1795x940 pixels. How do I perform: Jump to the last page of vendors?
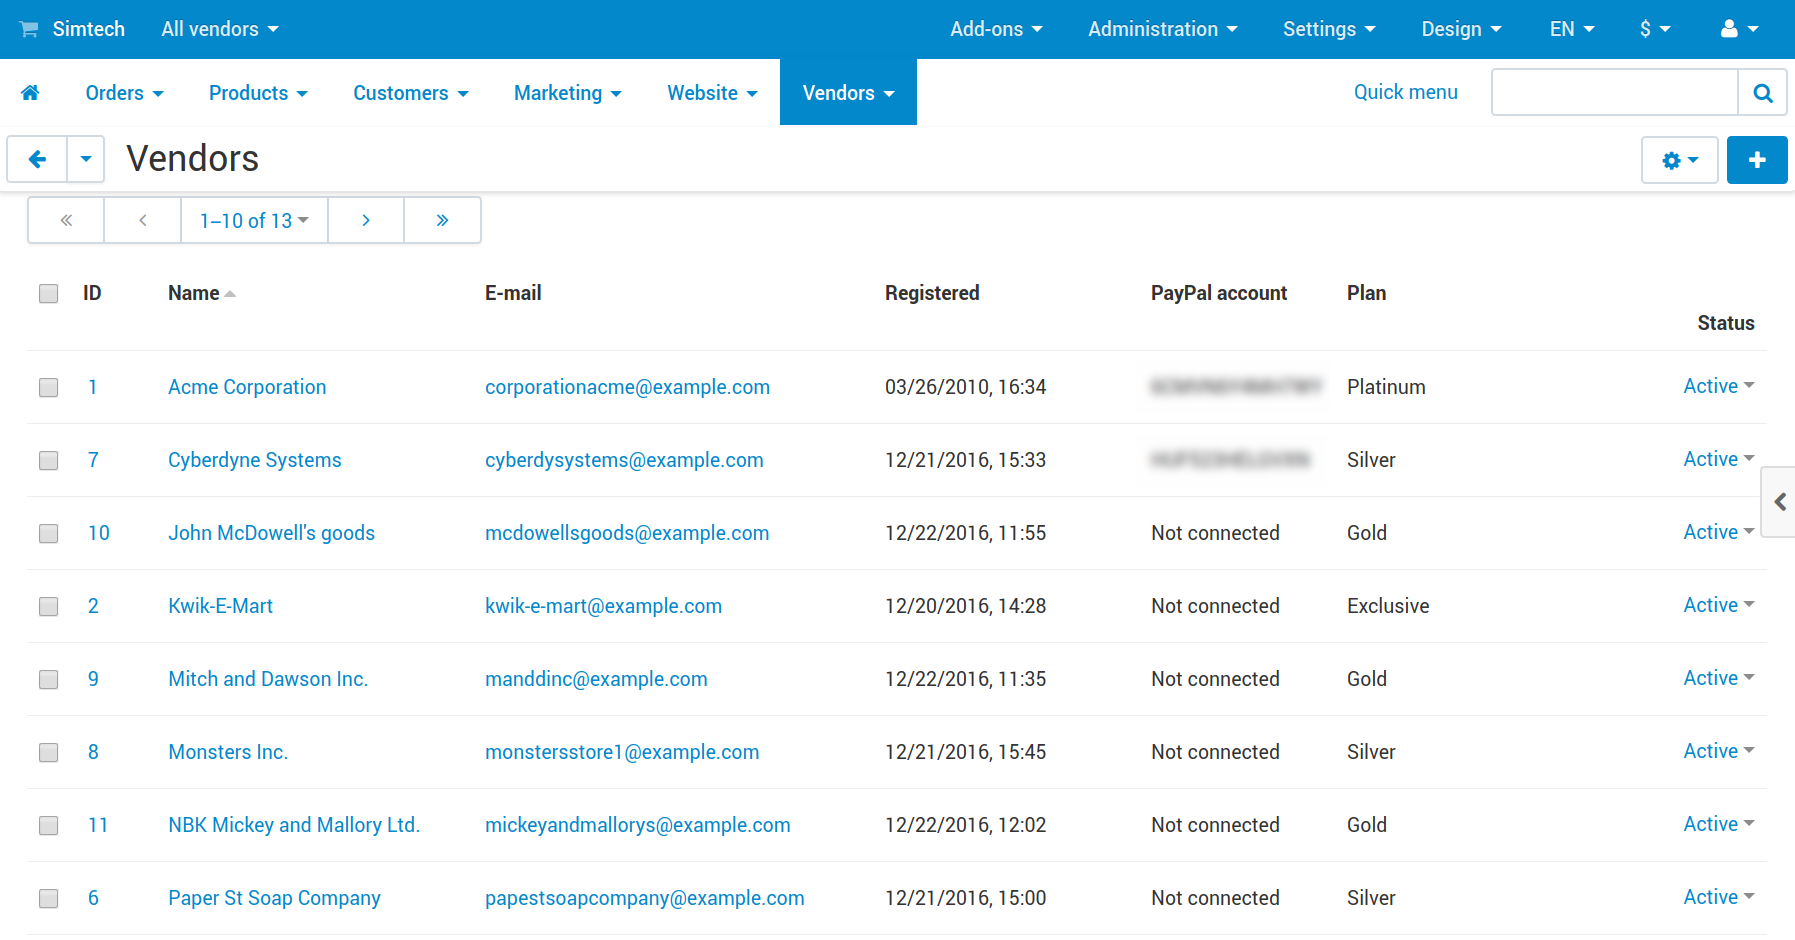[x=442, y=220]
